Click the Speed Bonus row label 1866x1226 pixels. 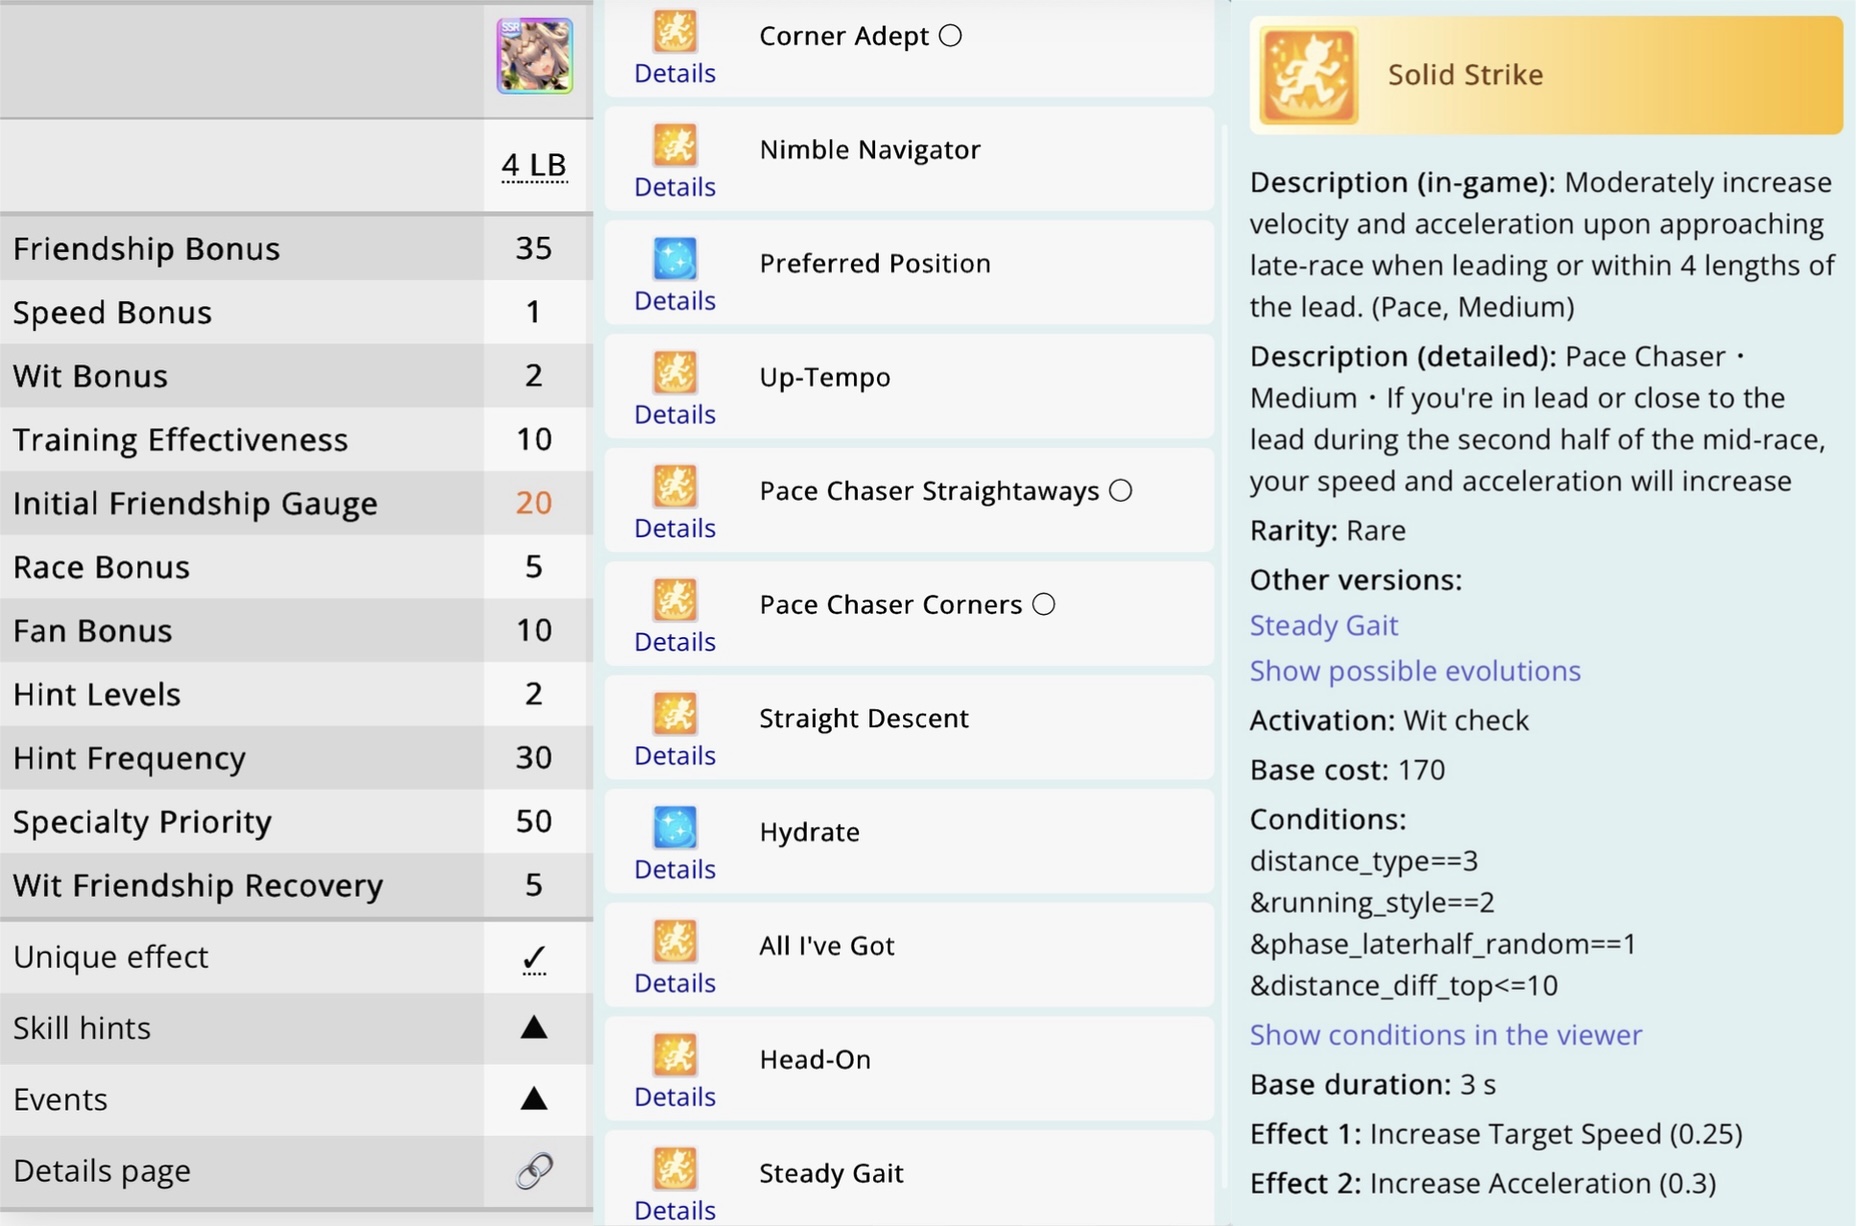point(112,312)
